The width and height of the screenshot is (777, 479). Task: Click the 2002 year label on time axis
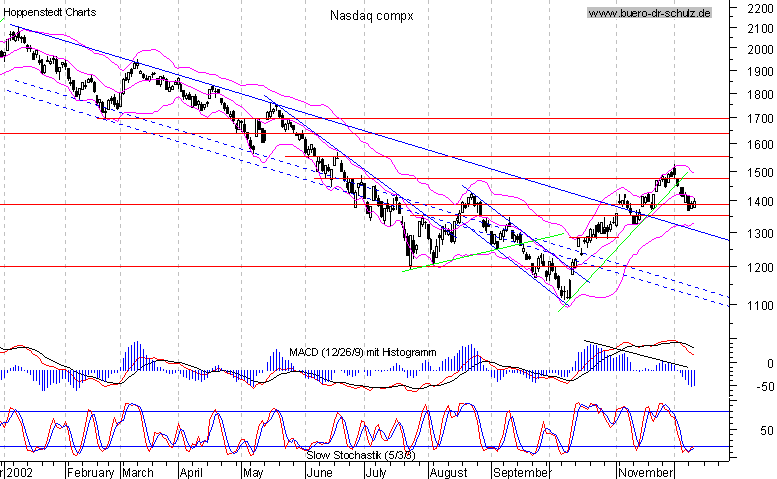click(x=19, y=472)
